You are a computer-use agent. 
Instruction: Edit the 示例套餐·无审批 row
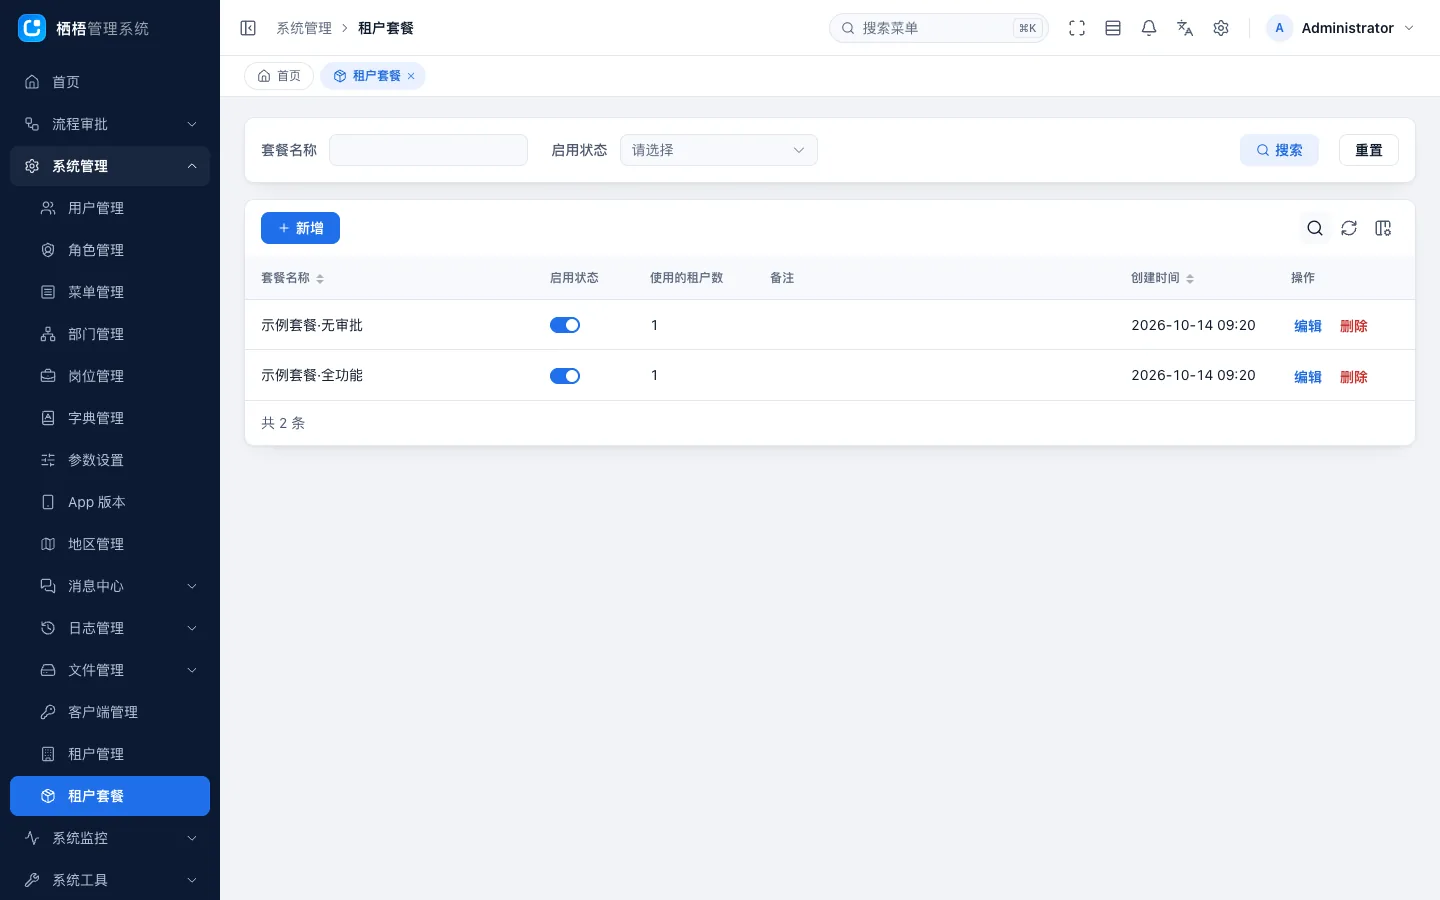1308,326
